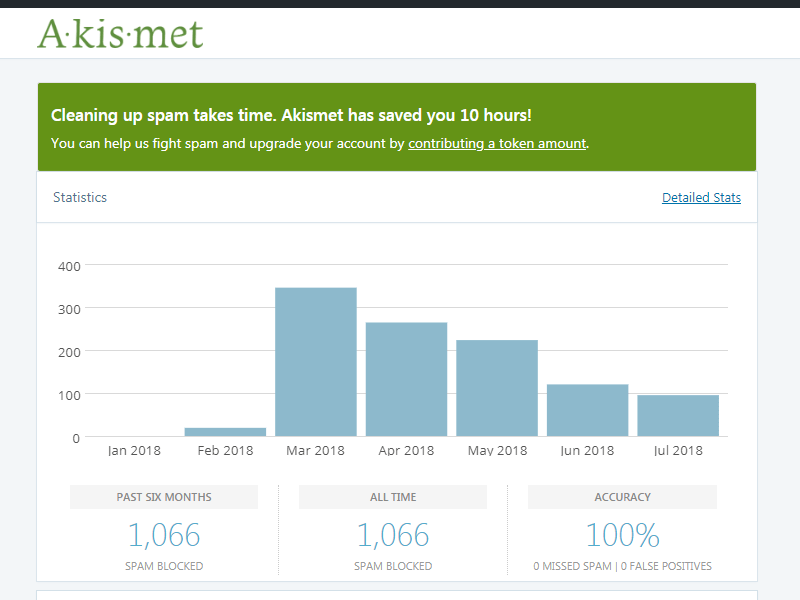Click the Jun 2018 bar on the graph
800x600 pixels.
(x=587, y=410)
